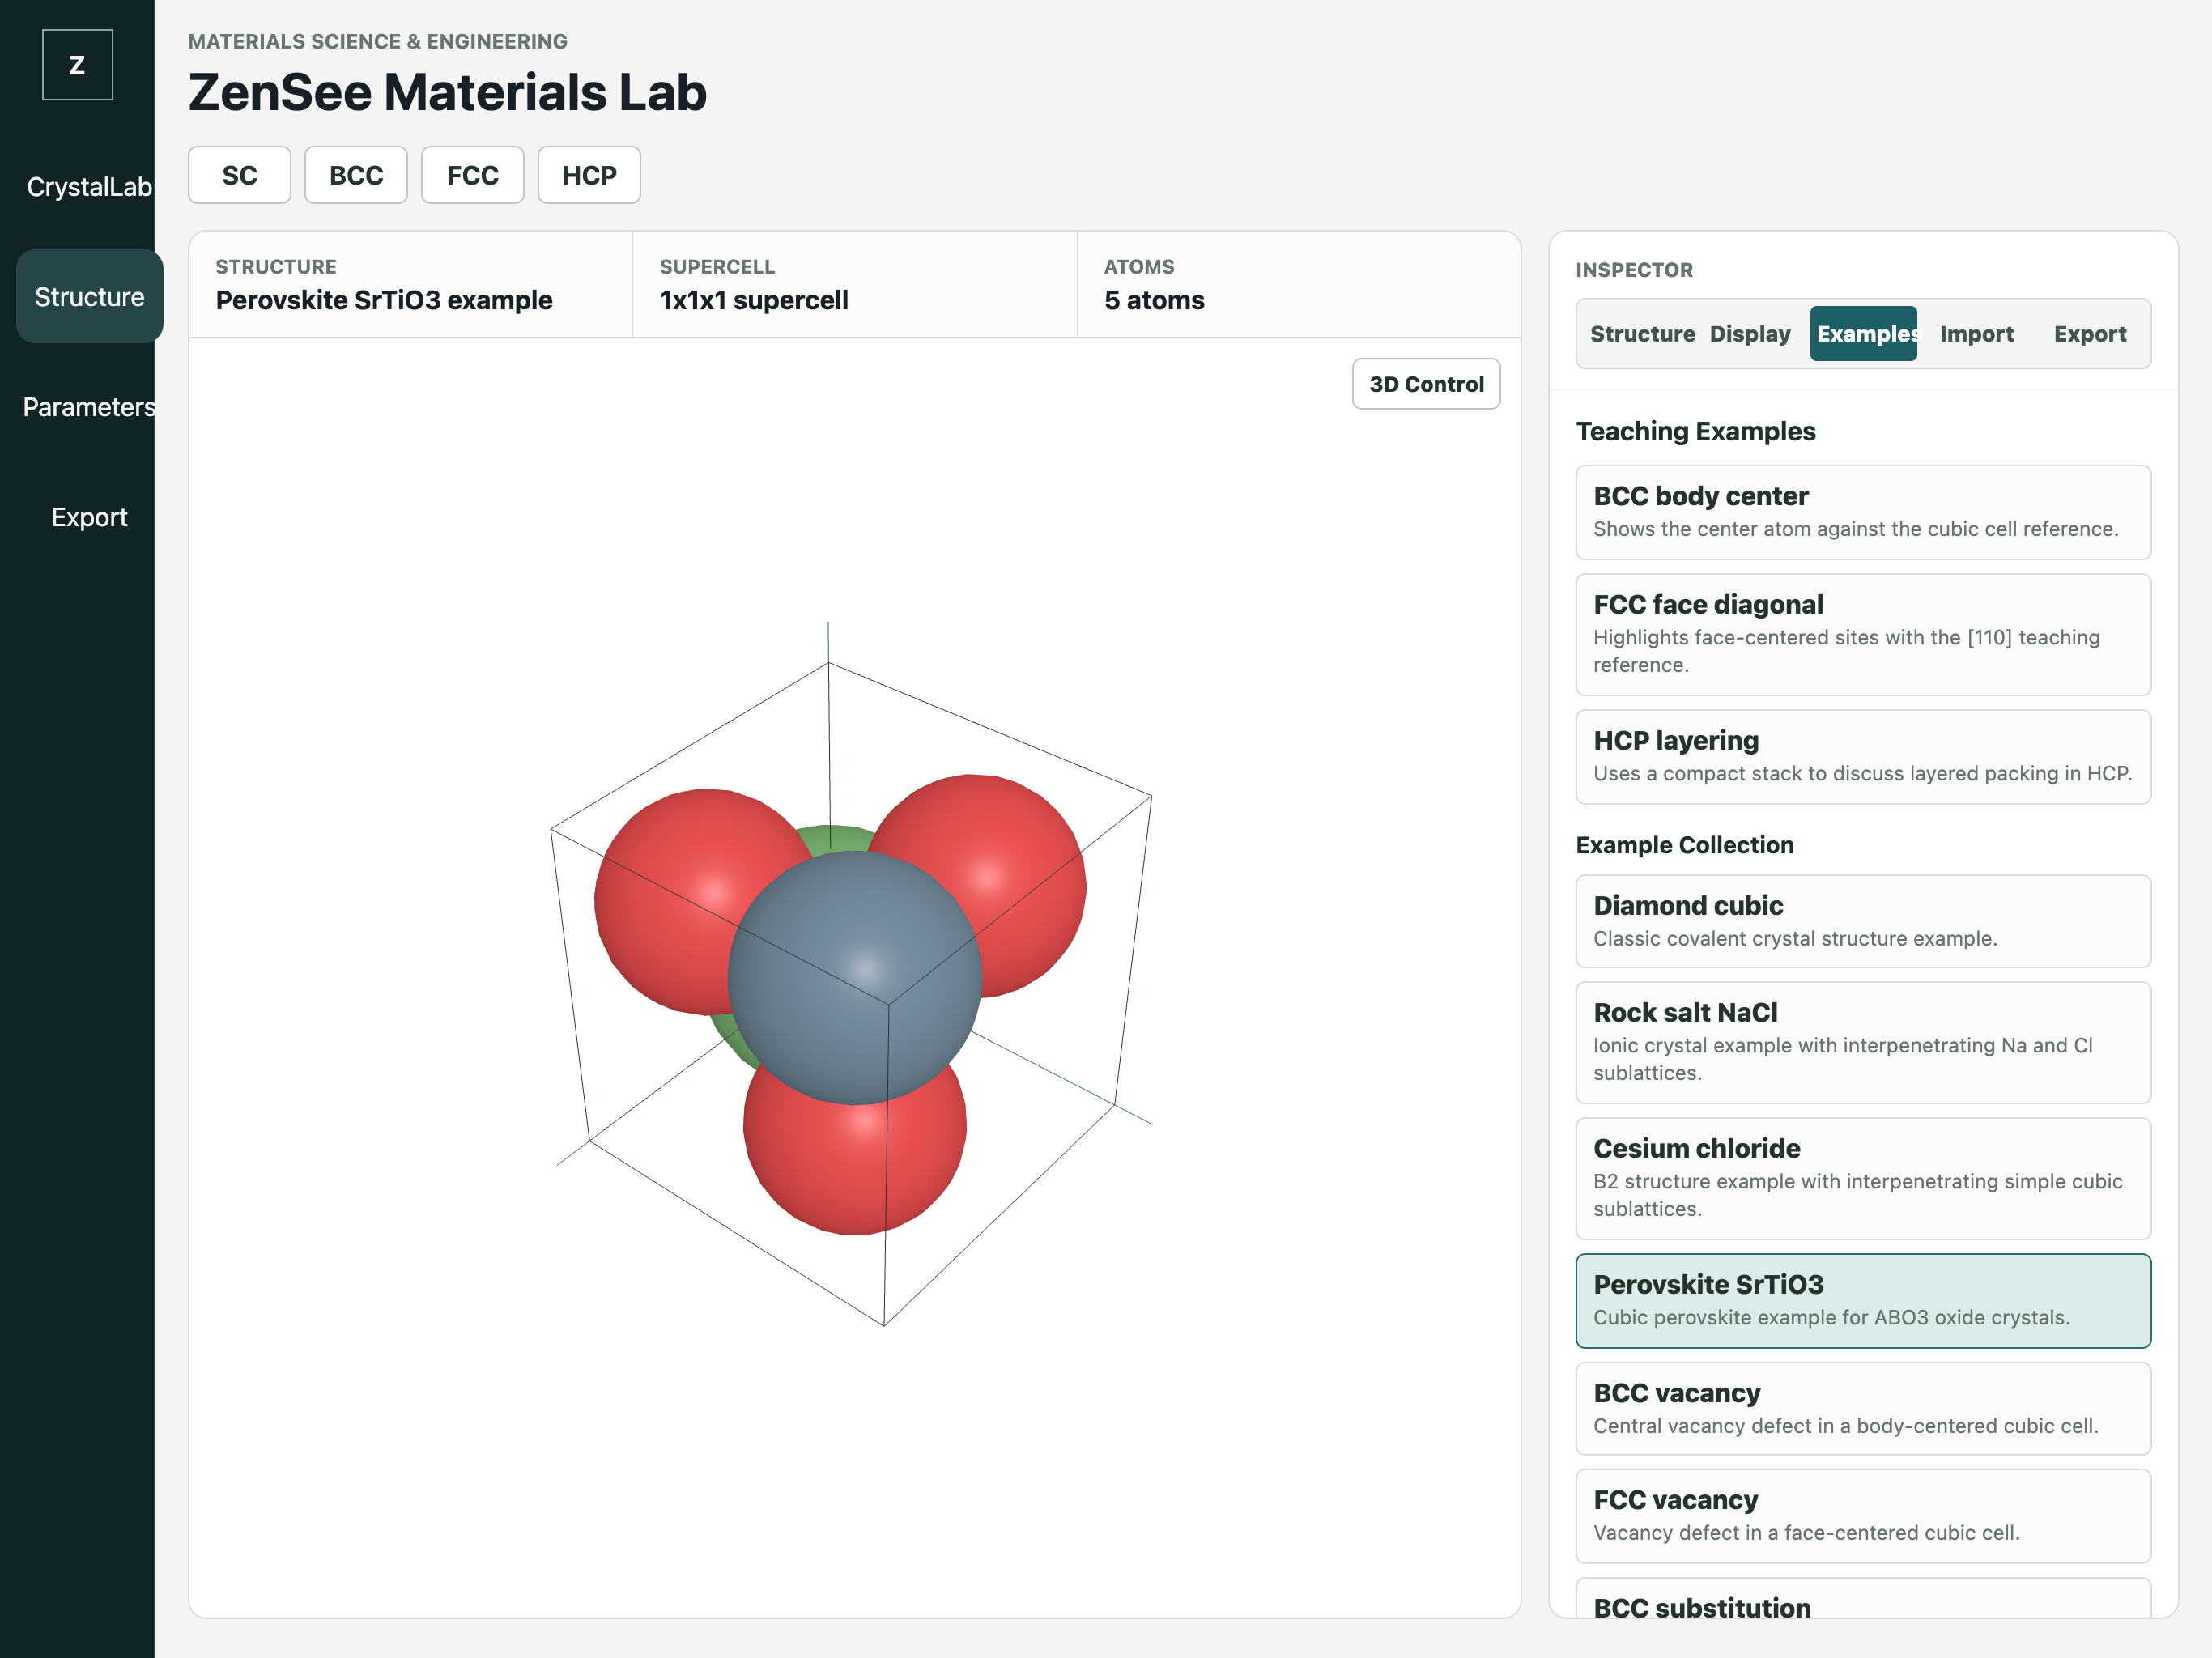Load the Cesium chloride example

coord(1863,1178)
